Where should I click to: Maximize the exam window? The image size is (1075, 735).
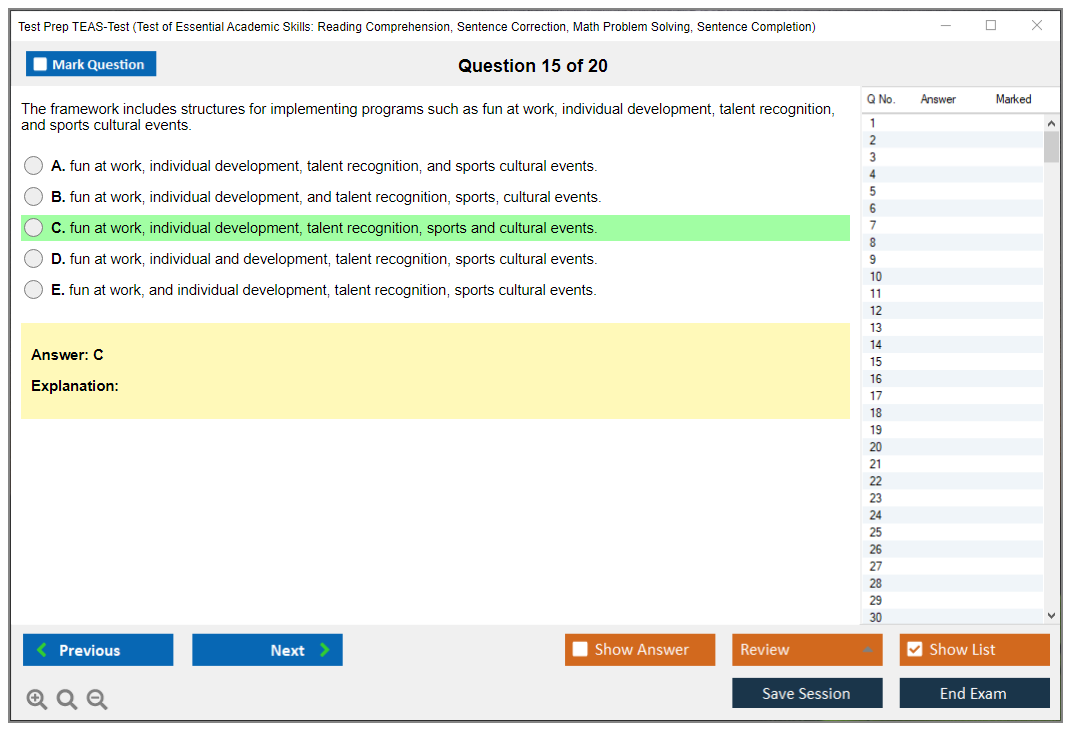991,26
